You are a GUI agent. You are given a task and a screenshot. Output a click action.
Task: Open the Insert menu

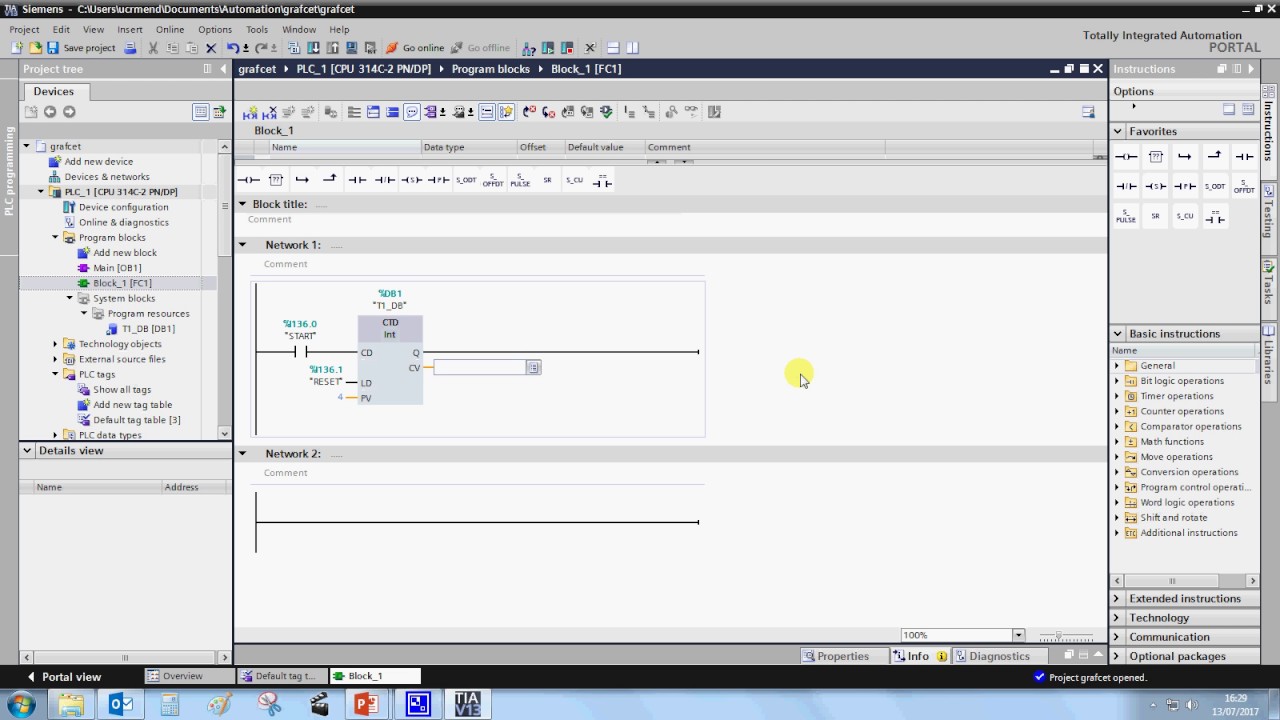click(x=130, y=30)
